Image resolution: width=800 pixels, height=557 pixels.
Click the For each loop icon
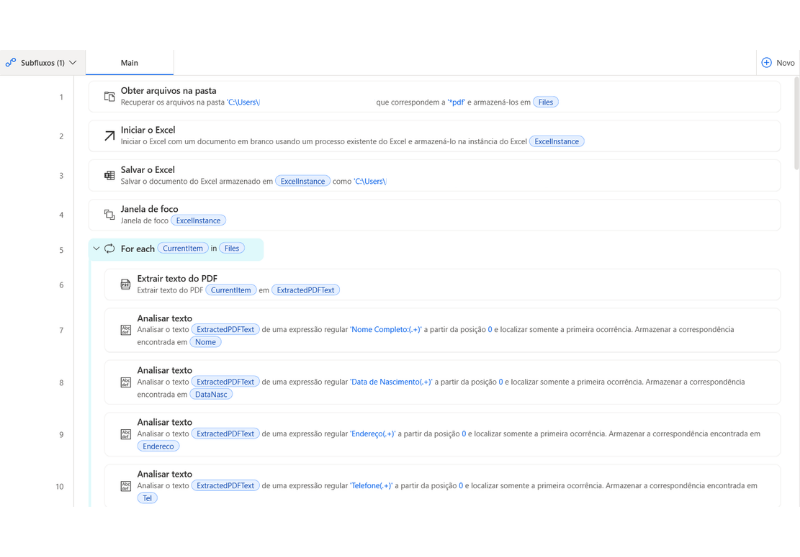pos(110,248)
